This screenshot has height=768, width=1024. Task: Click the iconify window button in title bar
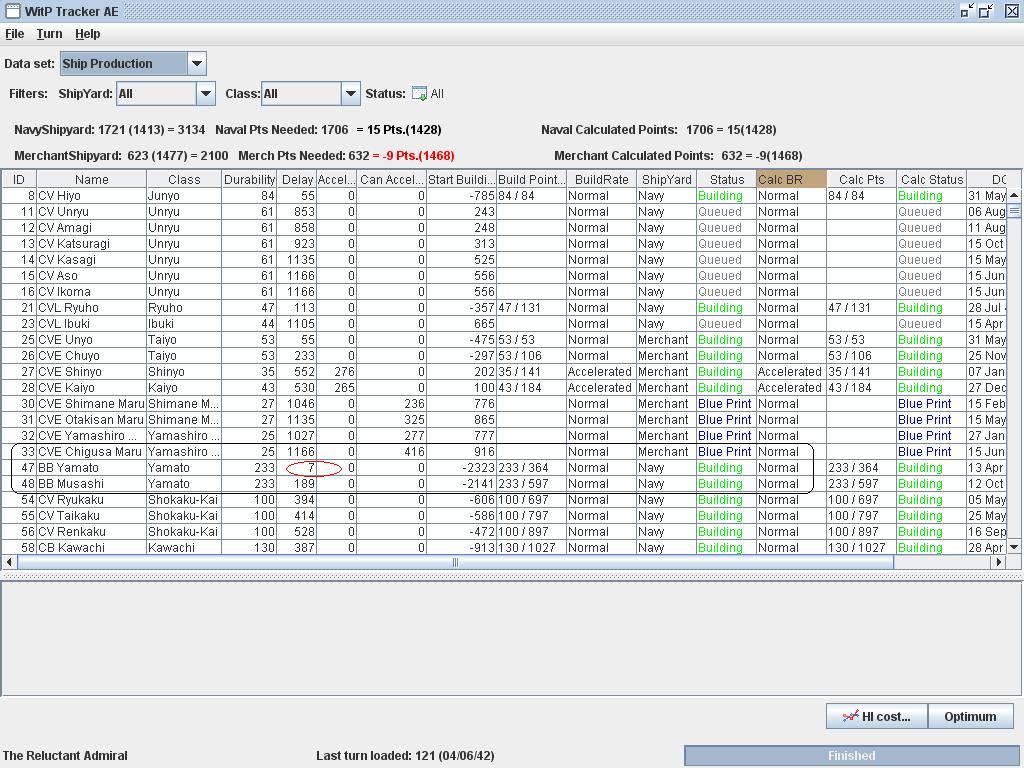(967, 11)
